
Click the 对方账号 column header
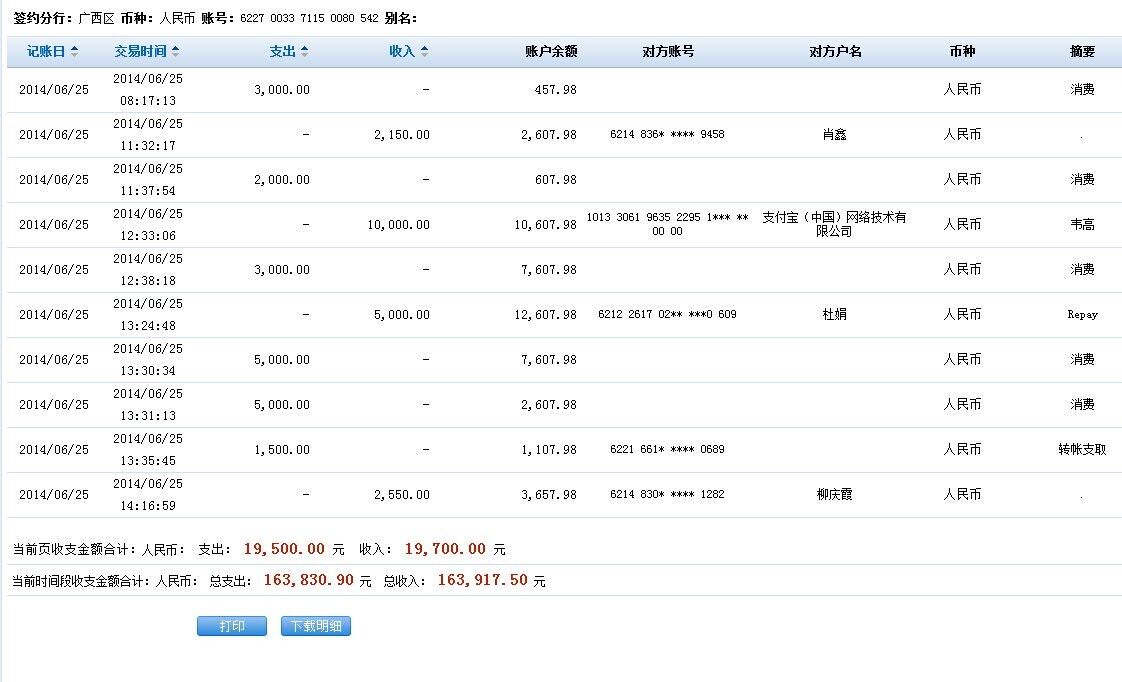click(x=668, y=51)
